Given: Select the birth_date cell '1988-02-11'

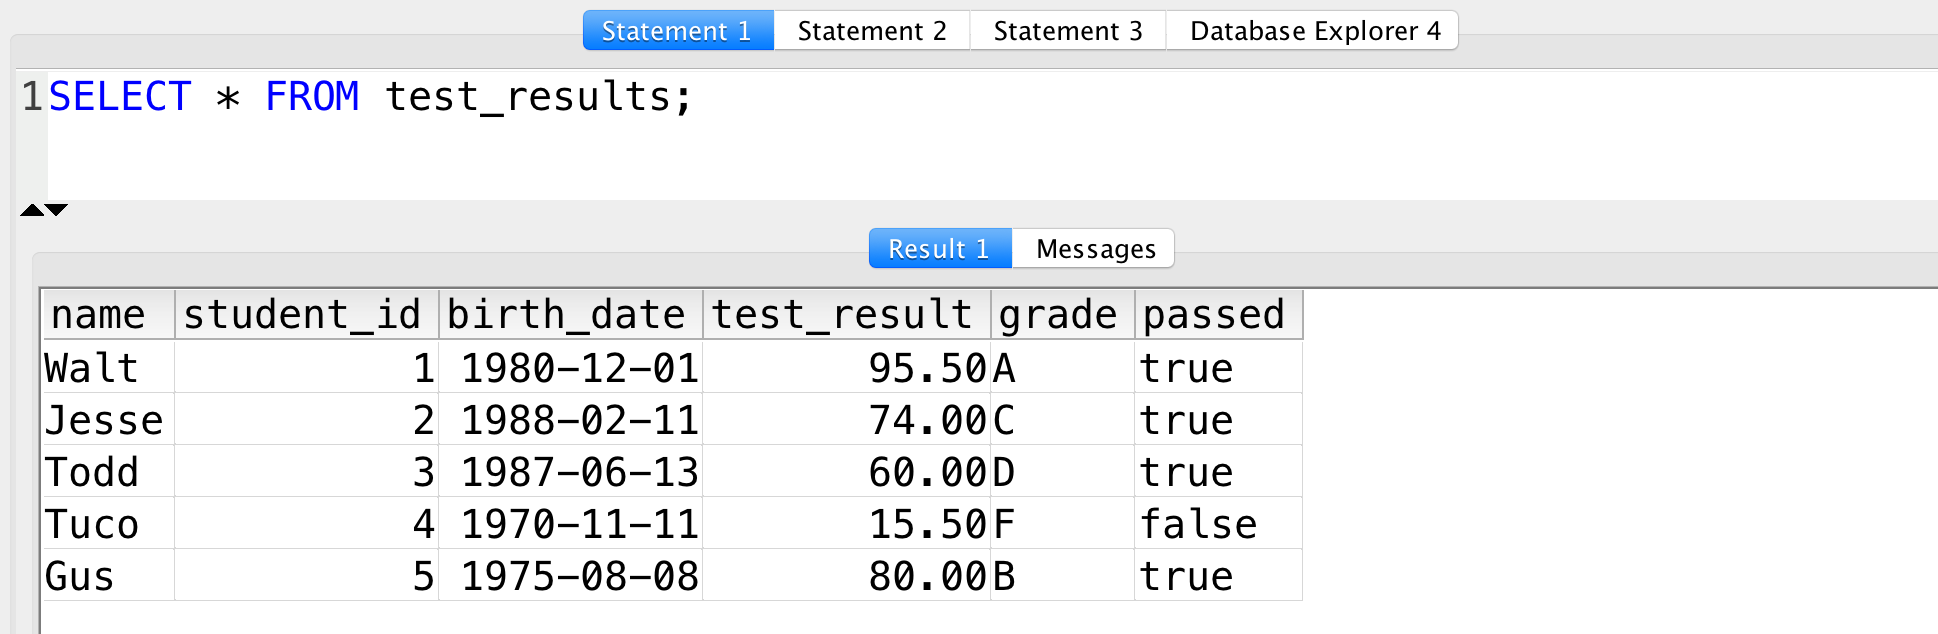Looking at the screenshot, I should 571,419.
